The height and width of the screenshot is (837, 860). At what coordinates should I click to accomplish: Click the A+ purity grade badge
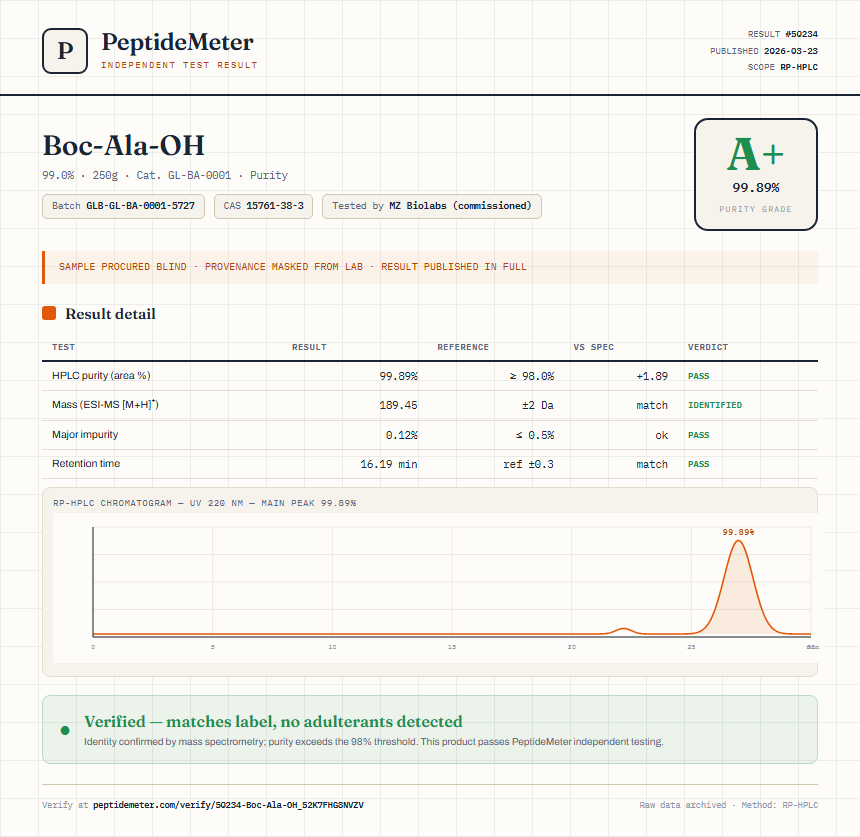756,174
